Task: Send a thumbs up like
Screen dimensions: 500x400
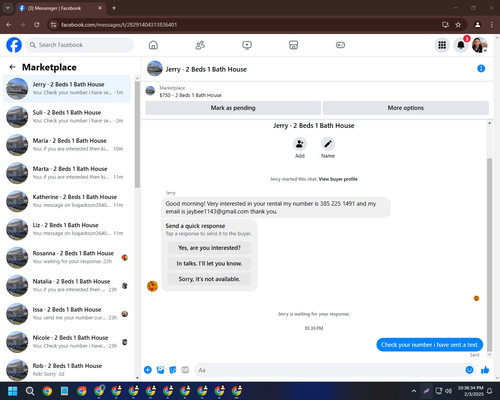Action: point(485,370)
